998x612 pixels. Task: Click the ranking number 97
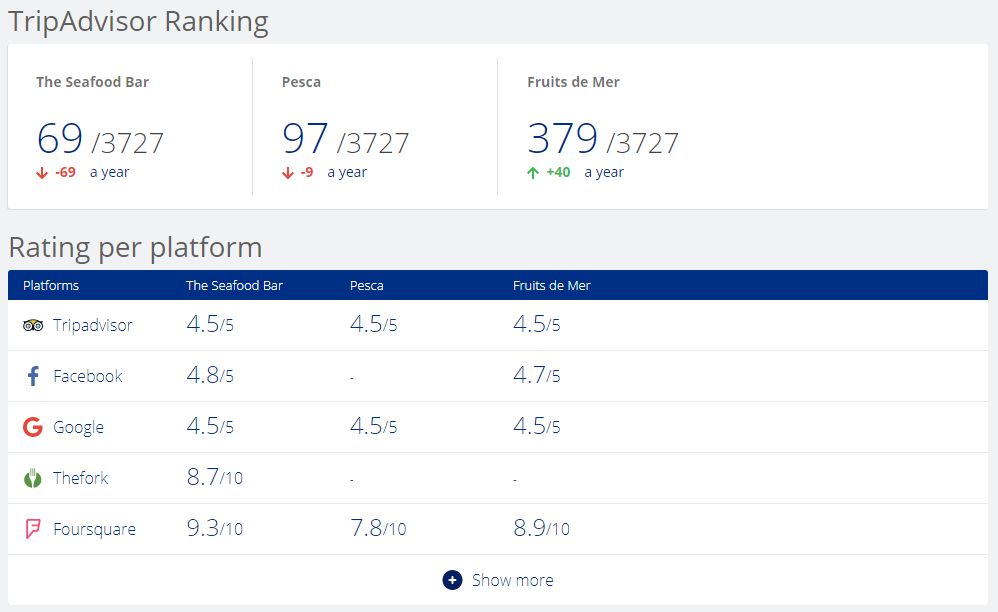[306, 138]
